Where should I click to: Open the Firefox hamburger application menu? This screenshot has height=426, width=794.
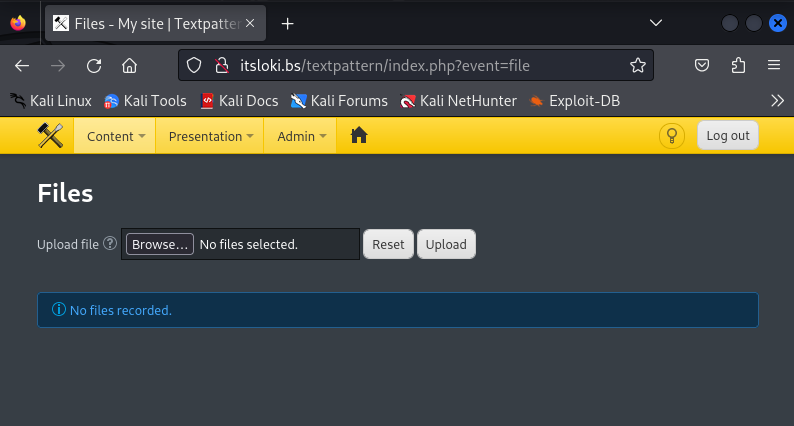tap(773, 66)
